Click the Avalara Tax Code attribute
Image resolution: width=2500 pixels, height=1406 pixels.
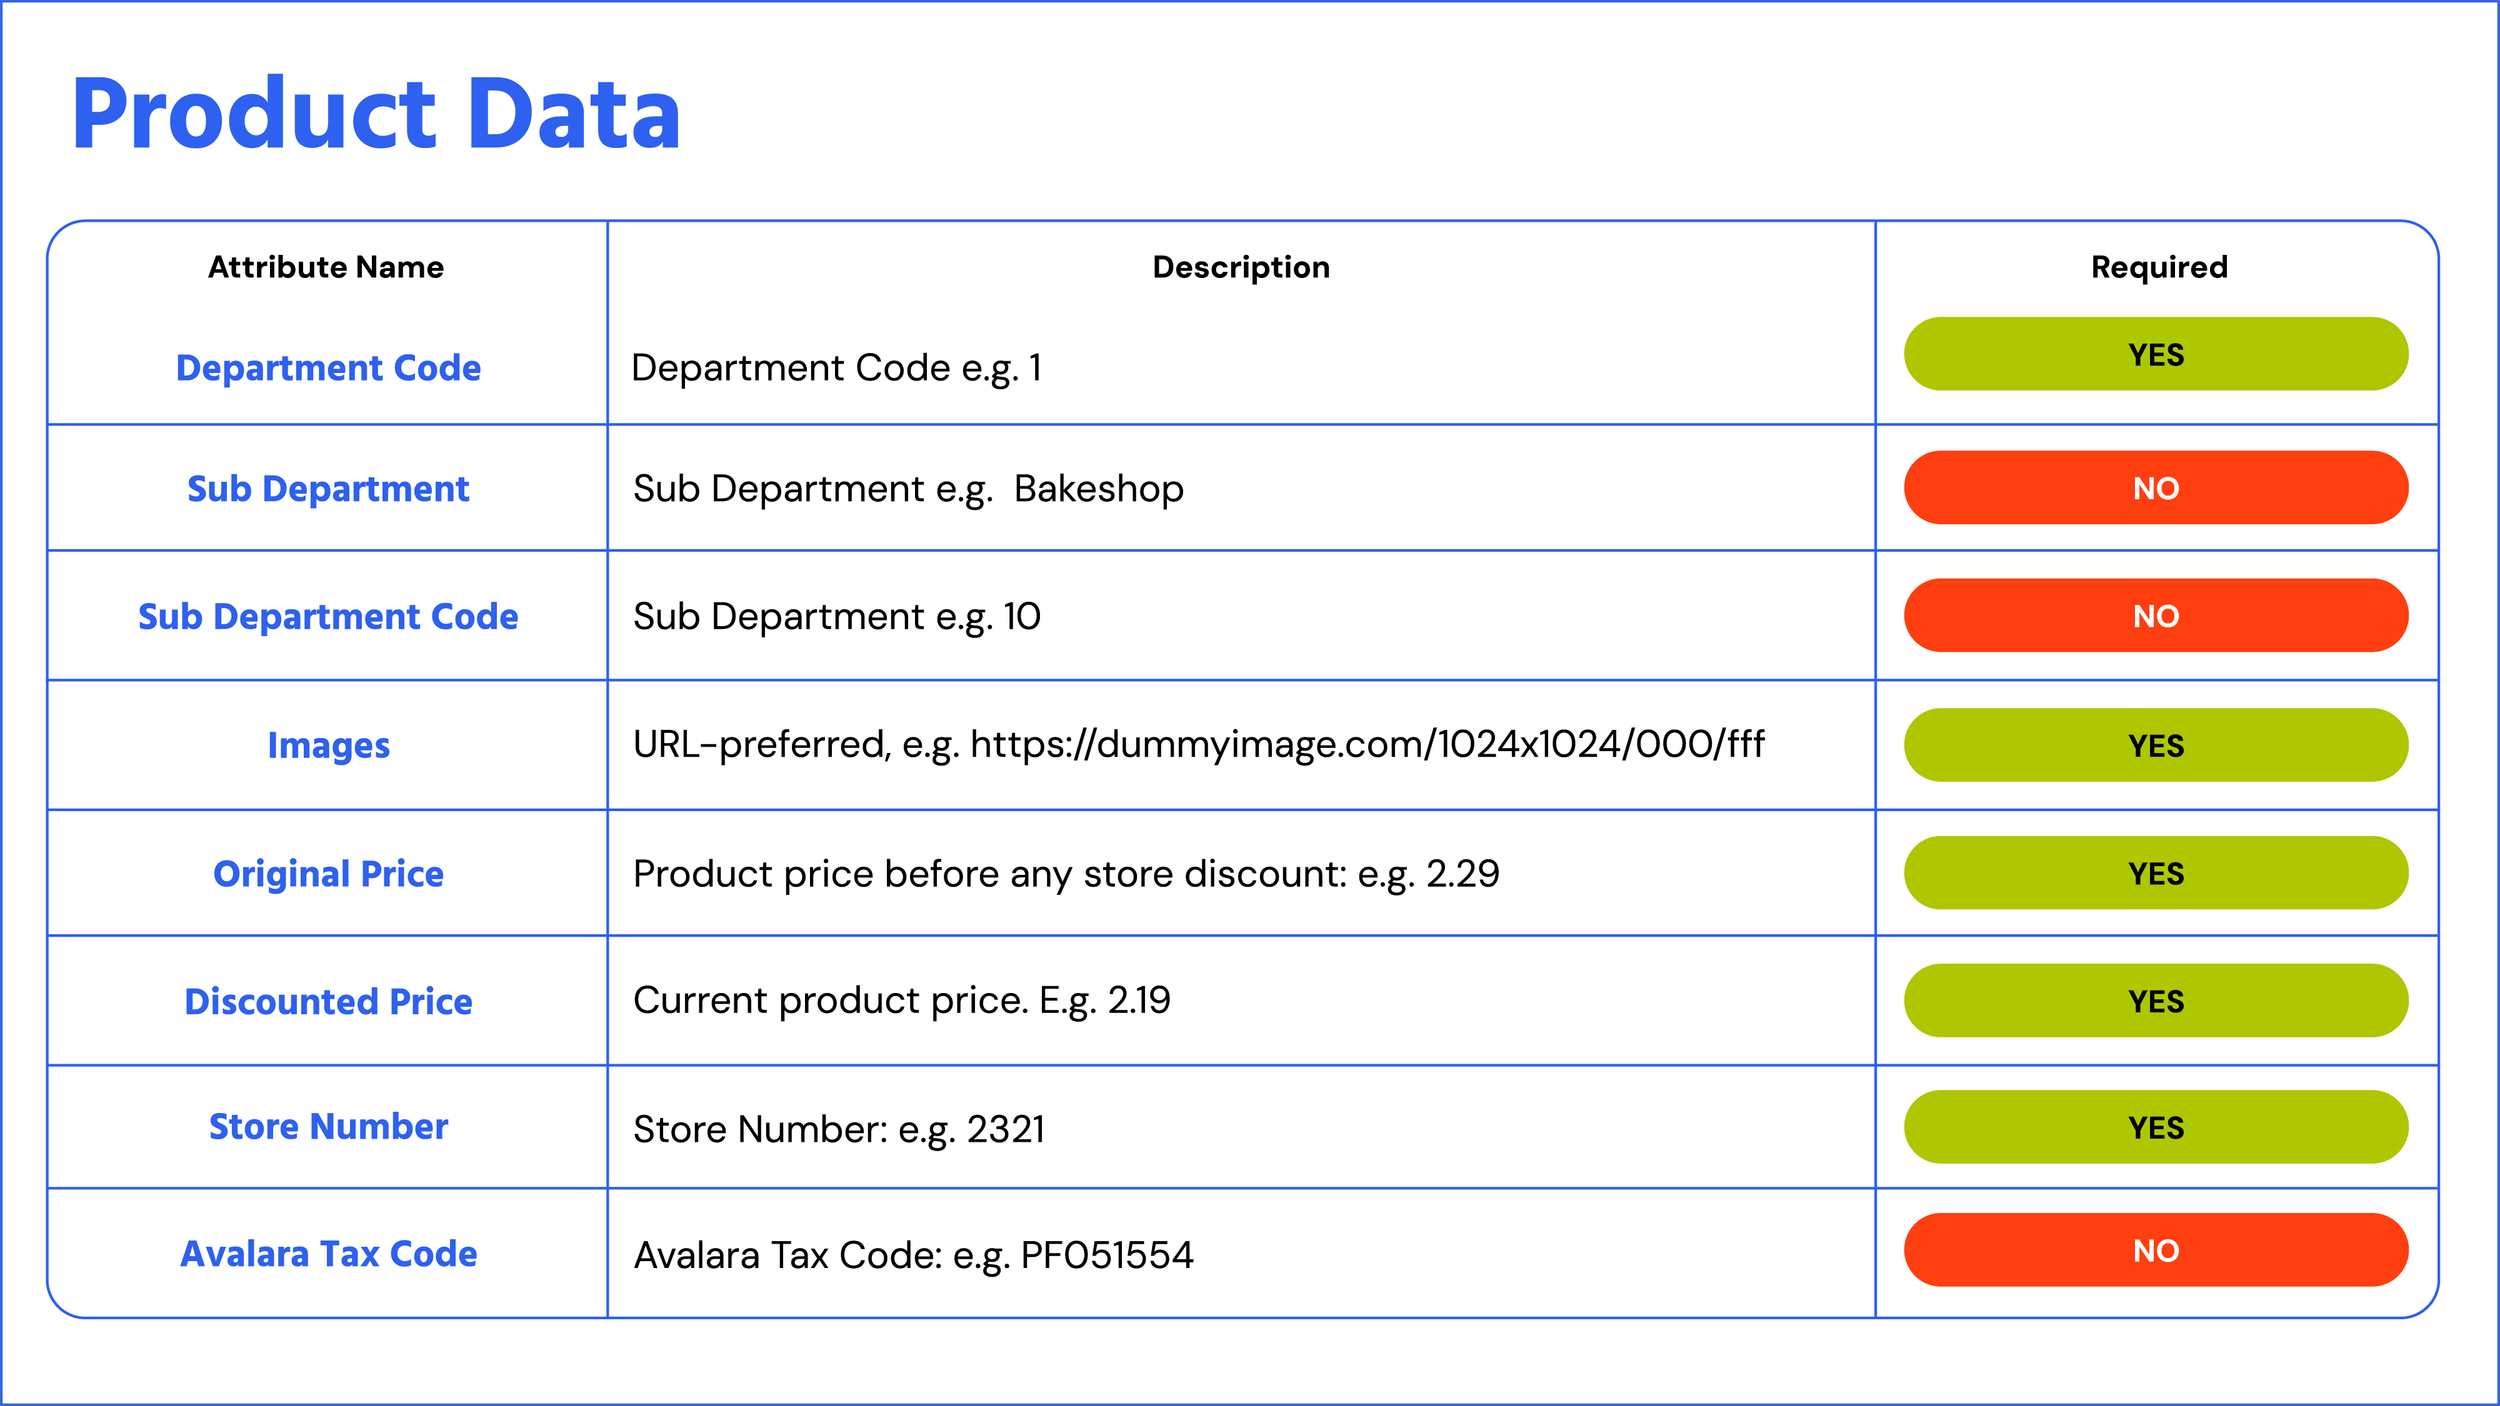328,1254
